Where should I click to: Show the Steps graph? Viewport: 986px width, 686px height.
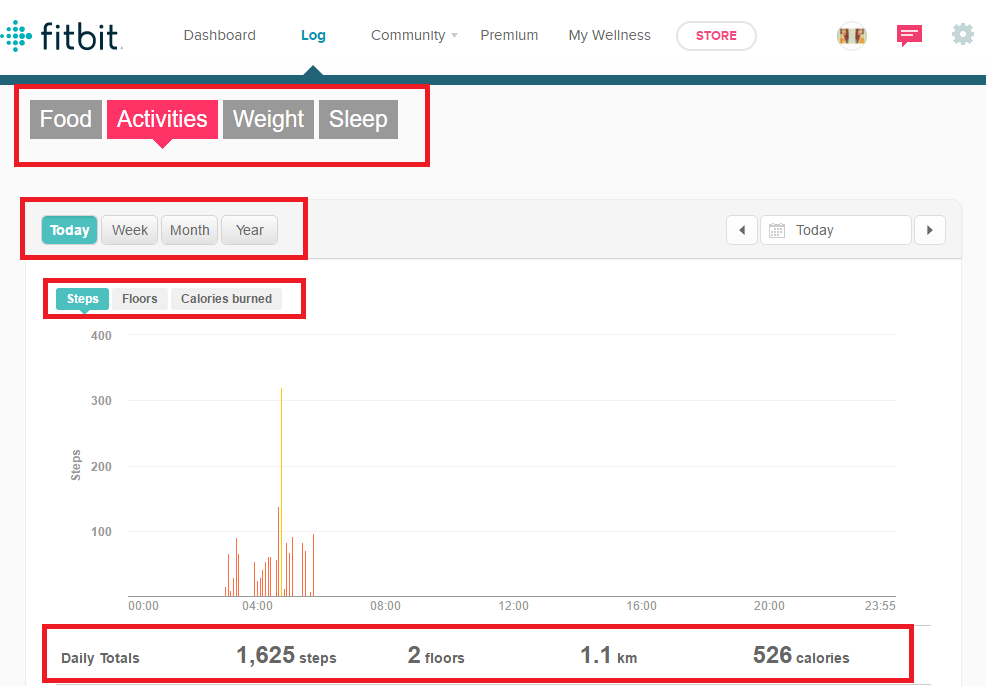pyautogui.click(x=82, y=299)
